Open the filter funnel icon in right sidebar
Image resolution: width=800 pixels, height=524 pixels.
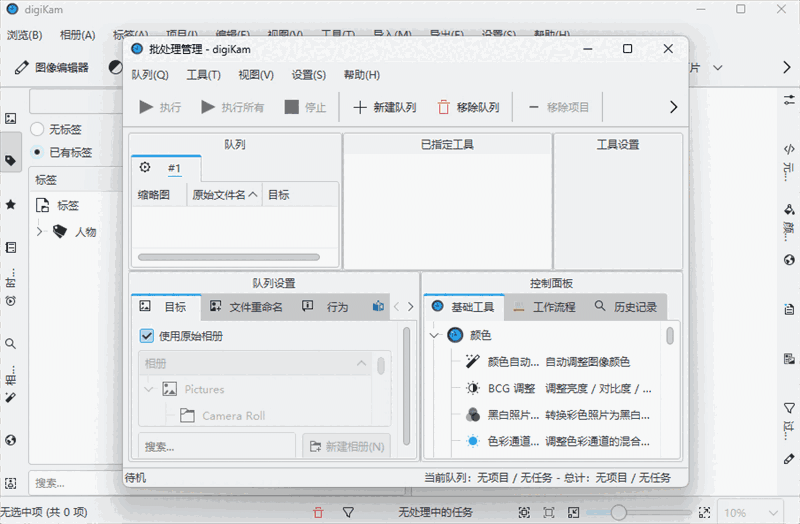pyautogui.click(x=789, y=407)
